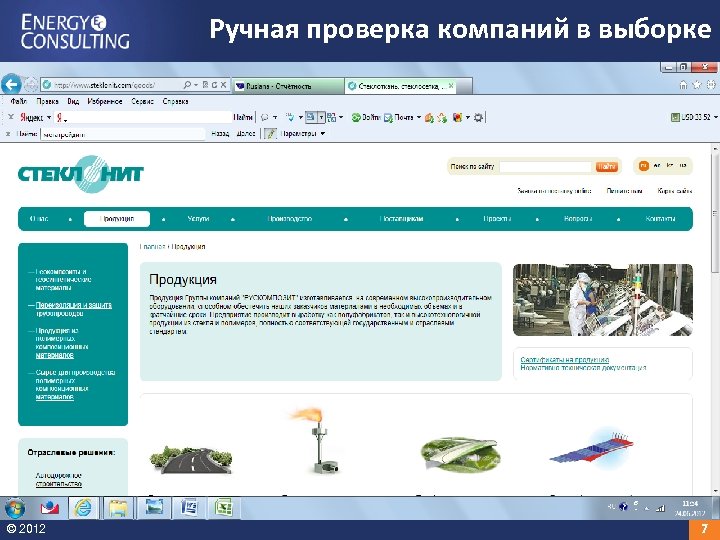Click the USD currency rate indicator

691,118
